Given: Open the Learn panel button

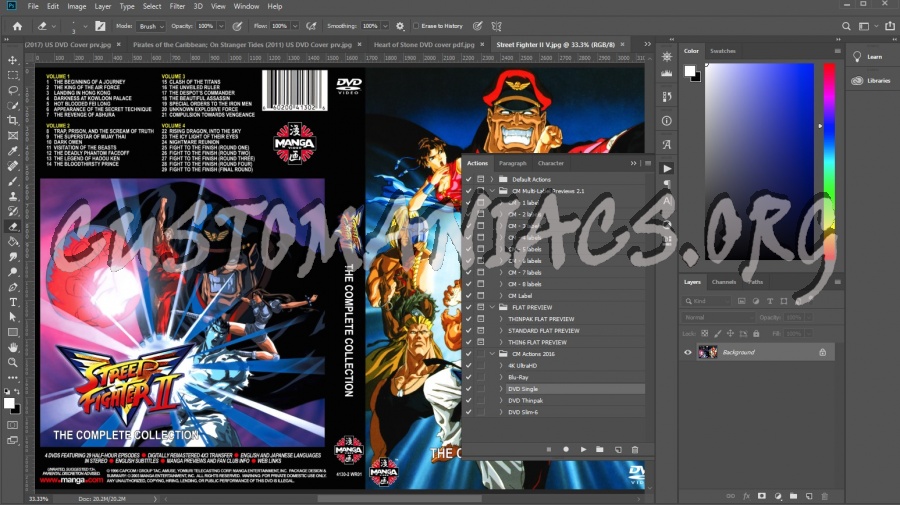Looking at the screenshot, I should pos(870,57).
